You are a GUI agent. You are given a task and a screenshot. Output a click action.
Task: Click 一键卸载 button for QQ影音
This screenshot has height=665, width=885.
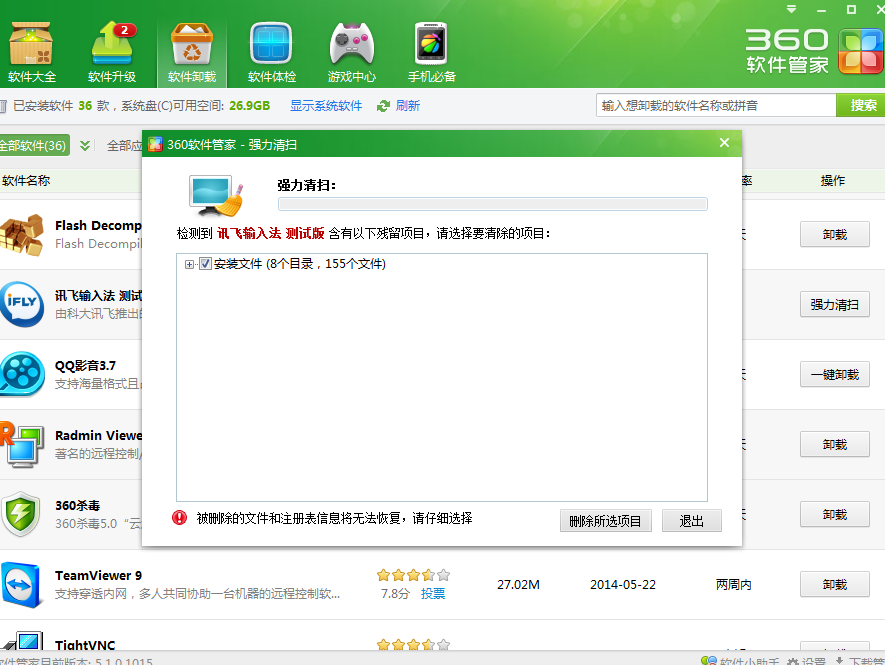tap(834, 375)
